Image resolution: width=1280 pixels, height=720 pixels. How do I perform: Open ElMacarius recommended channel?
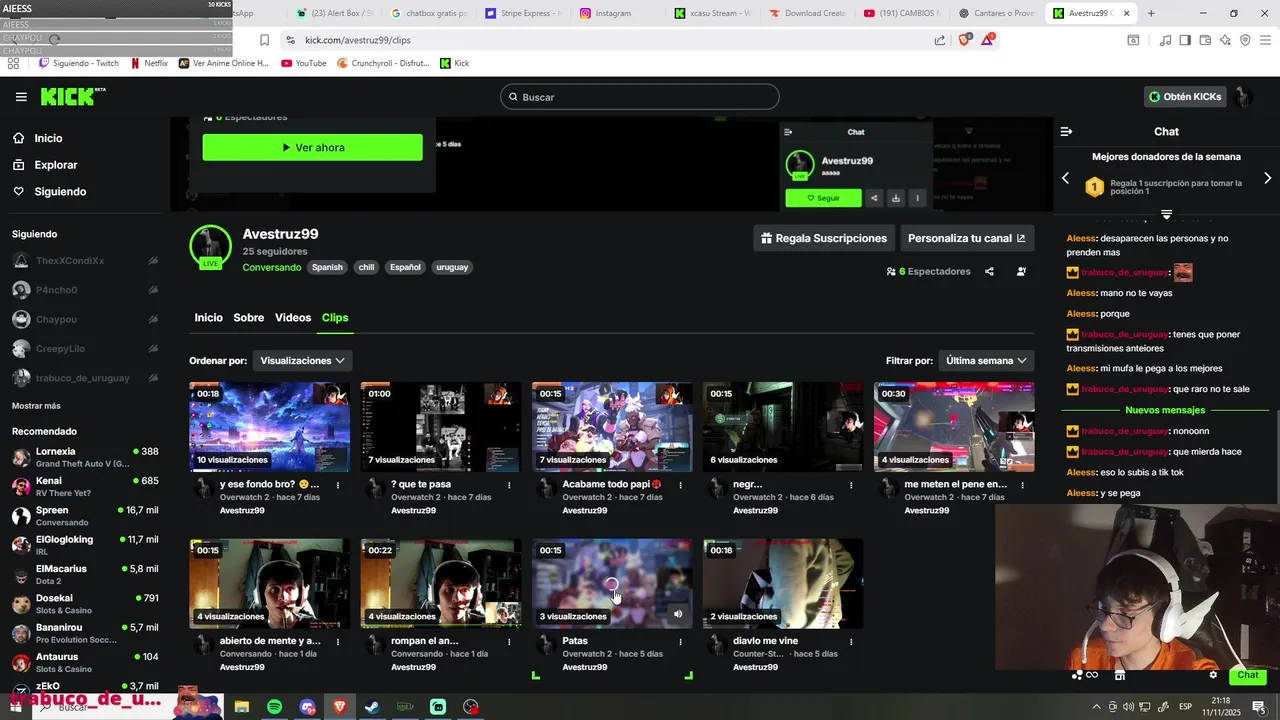[x=85, y=574]
